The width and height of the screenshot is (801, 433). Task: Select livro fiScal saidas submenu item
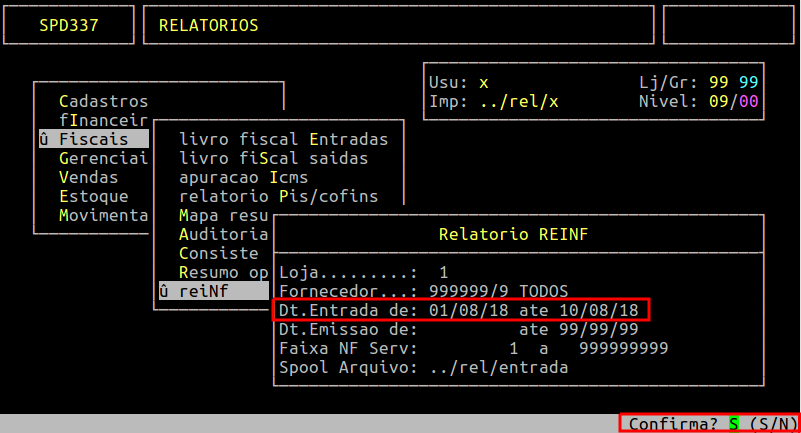tap(273, 158)
